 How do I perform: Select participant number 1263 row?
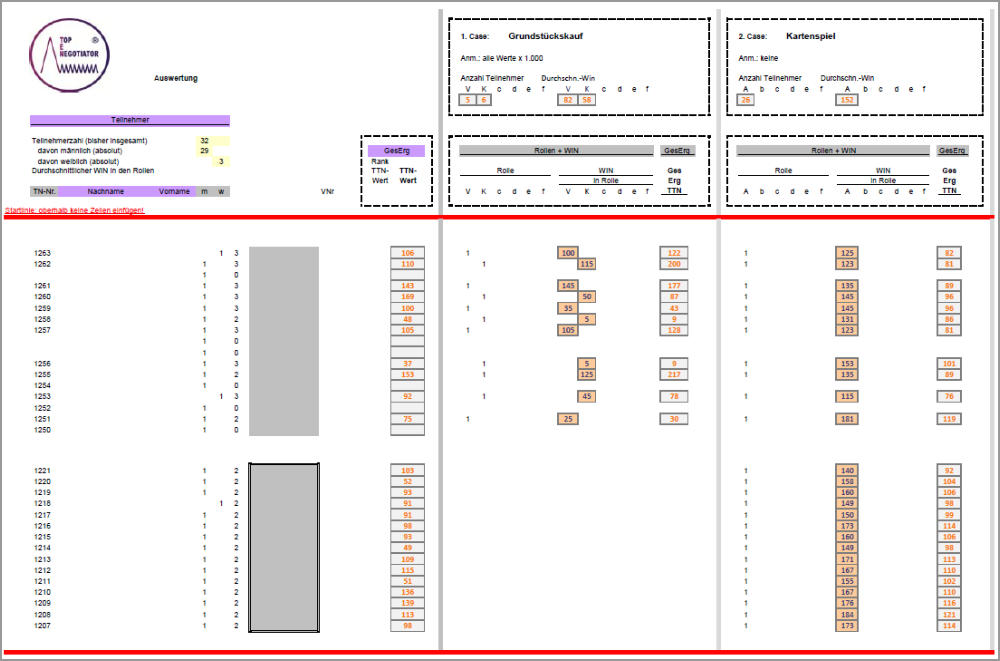[x=45, y=253]
